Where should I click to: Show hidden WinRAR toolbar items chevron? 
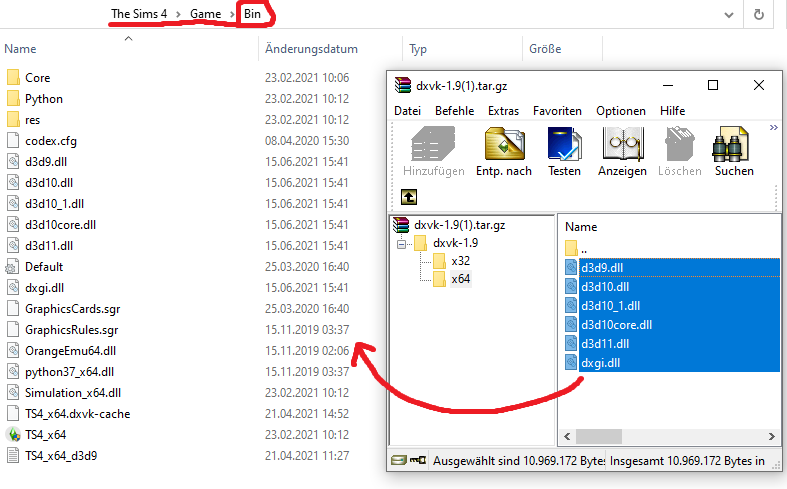click(x=773, y=128)
